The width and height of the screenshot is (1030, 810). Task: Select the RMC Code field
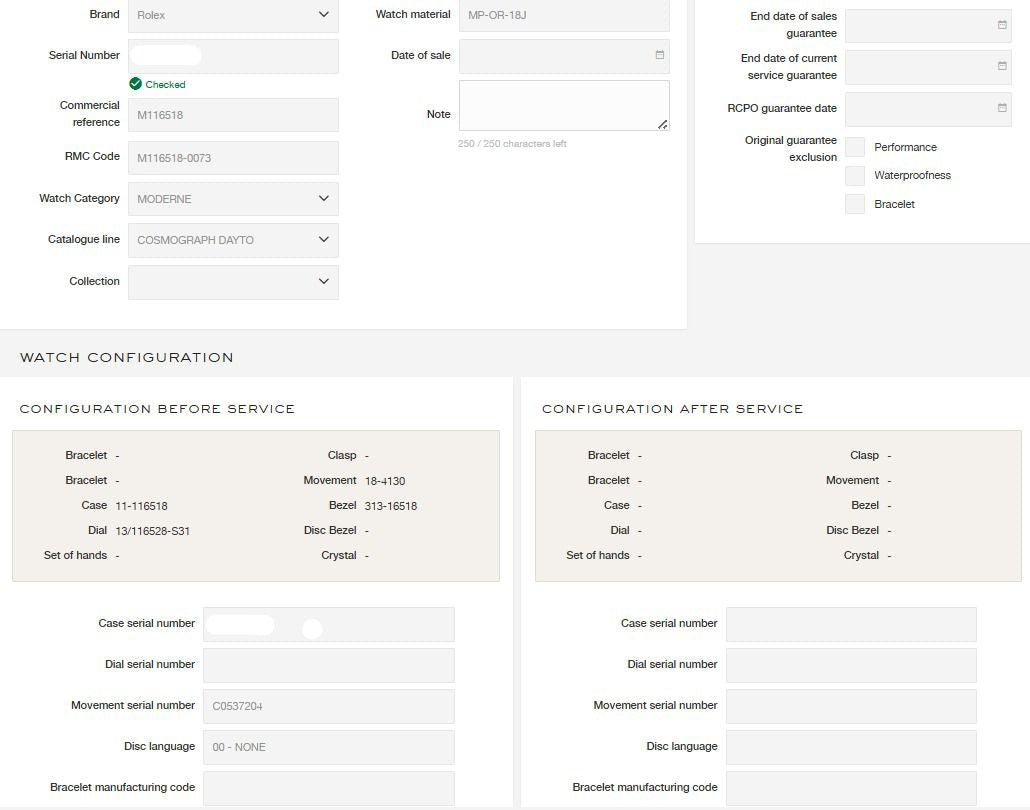[233, 158]
